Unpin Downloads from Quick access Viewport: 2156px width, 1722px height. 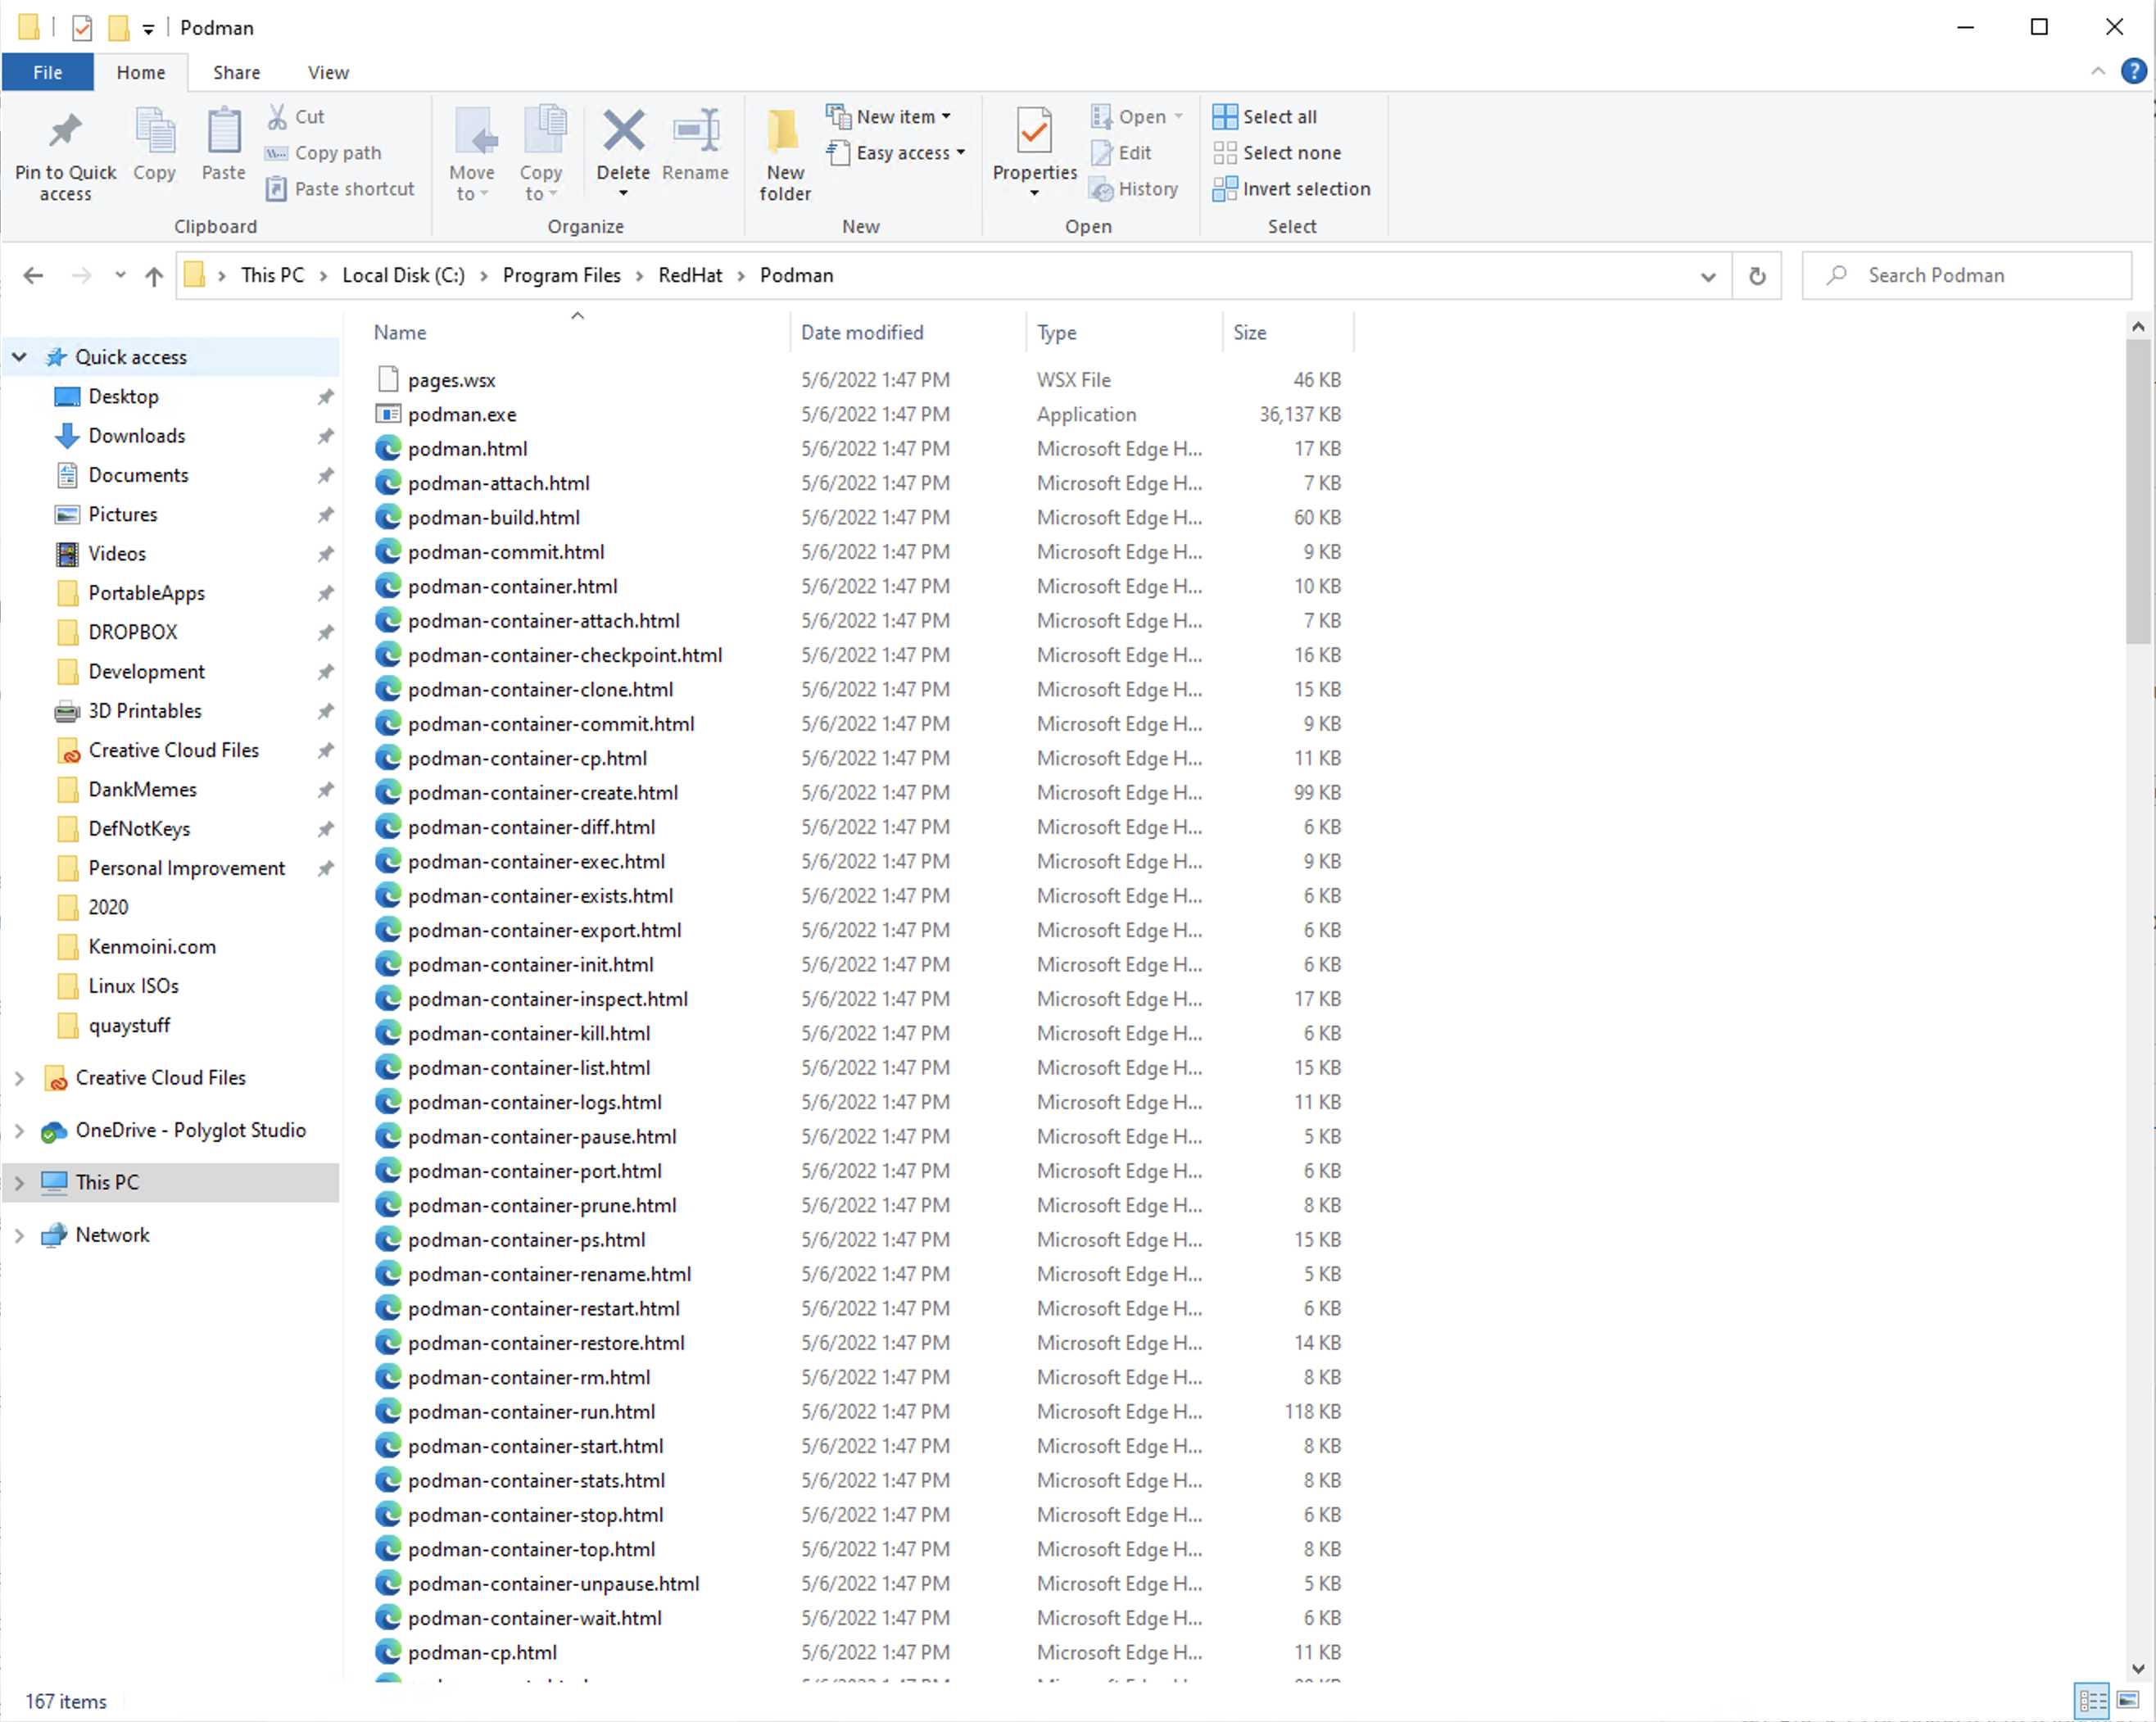(x=326, y=436)
